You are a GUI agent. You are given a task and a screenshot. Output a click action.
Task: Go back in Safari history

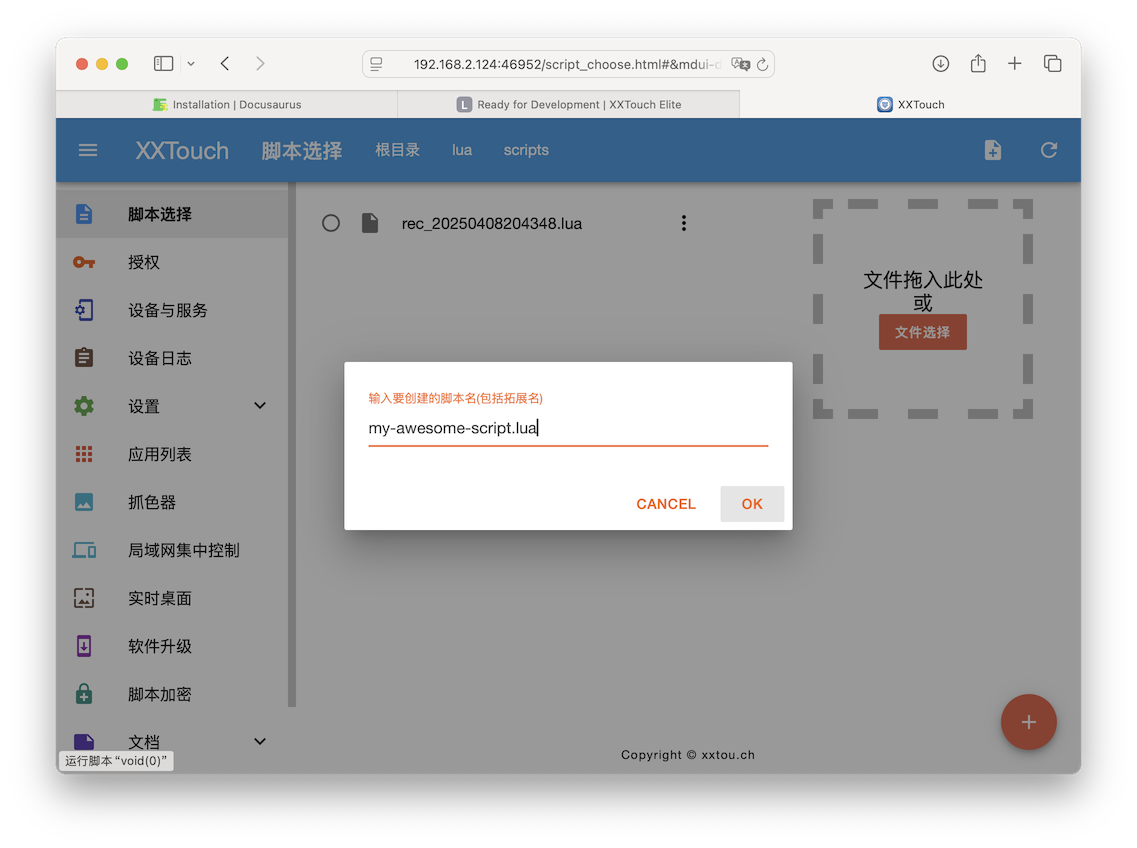coord(225,64)
